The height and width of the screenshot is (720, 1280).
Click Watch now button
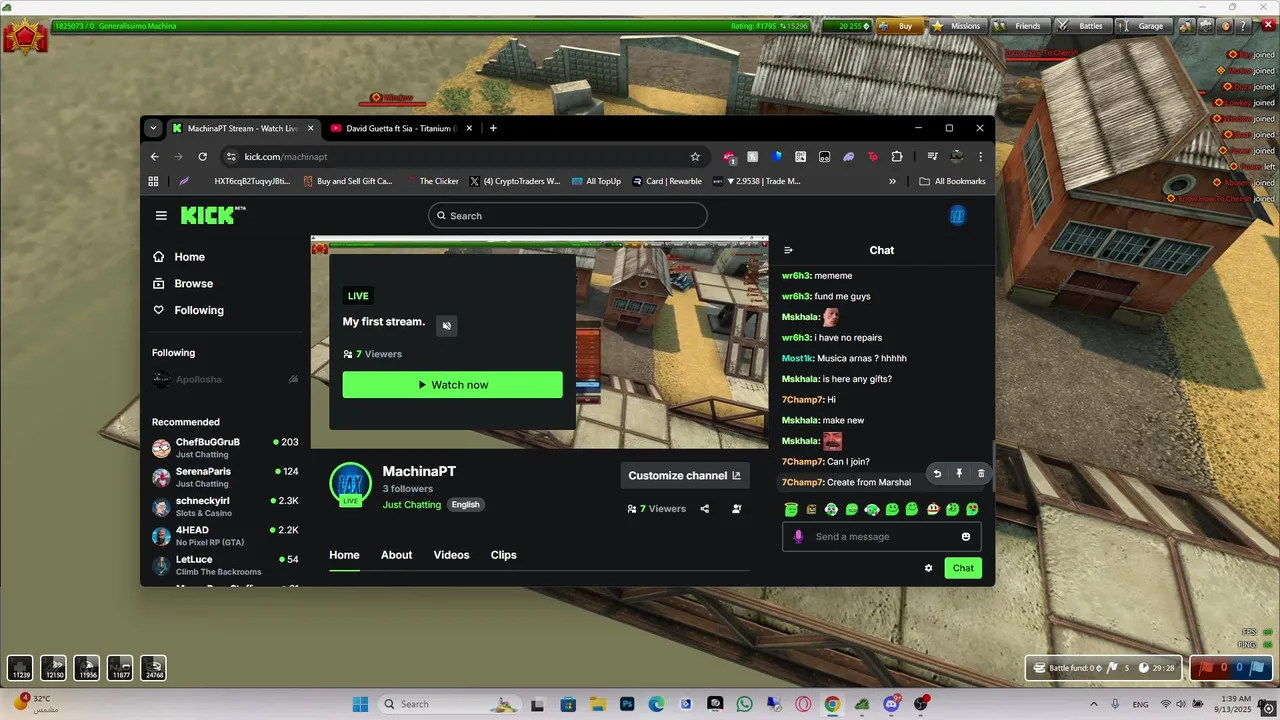pyautogui.click(x=452, y=385)
